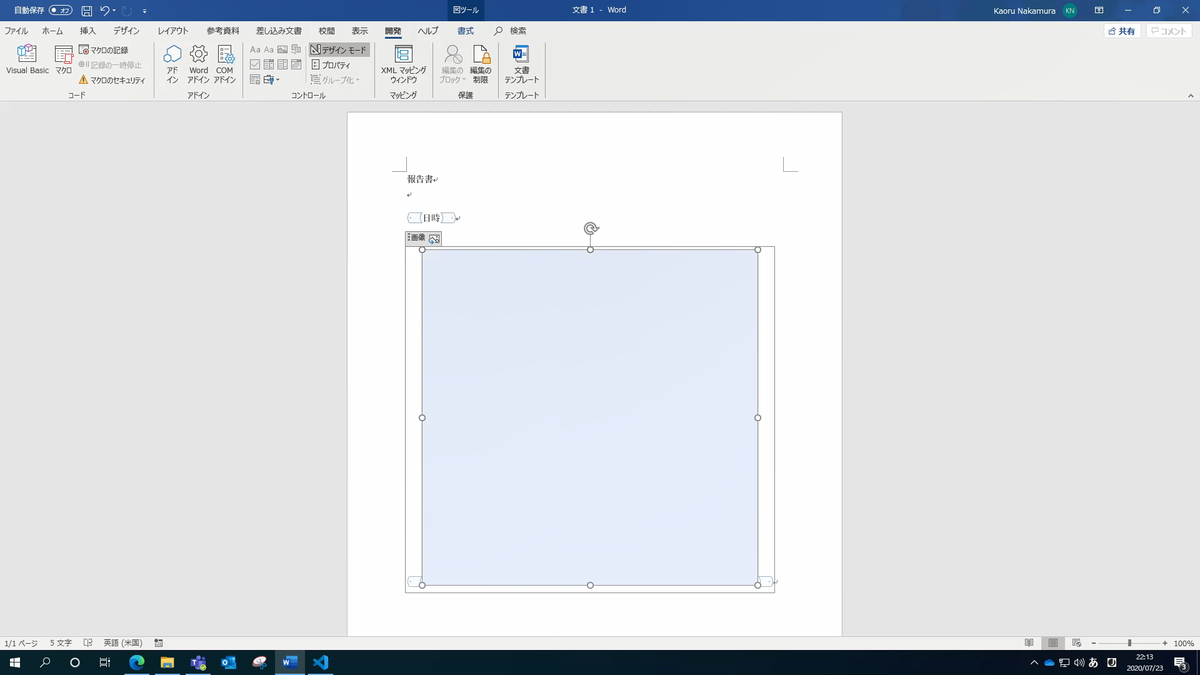Switch to the 校閲 tab

[326, 31]
